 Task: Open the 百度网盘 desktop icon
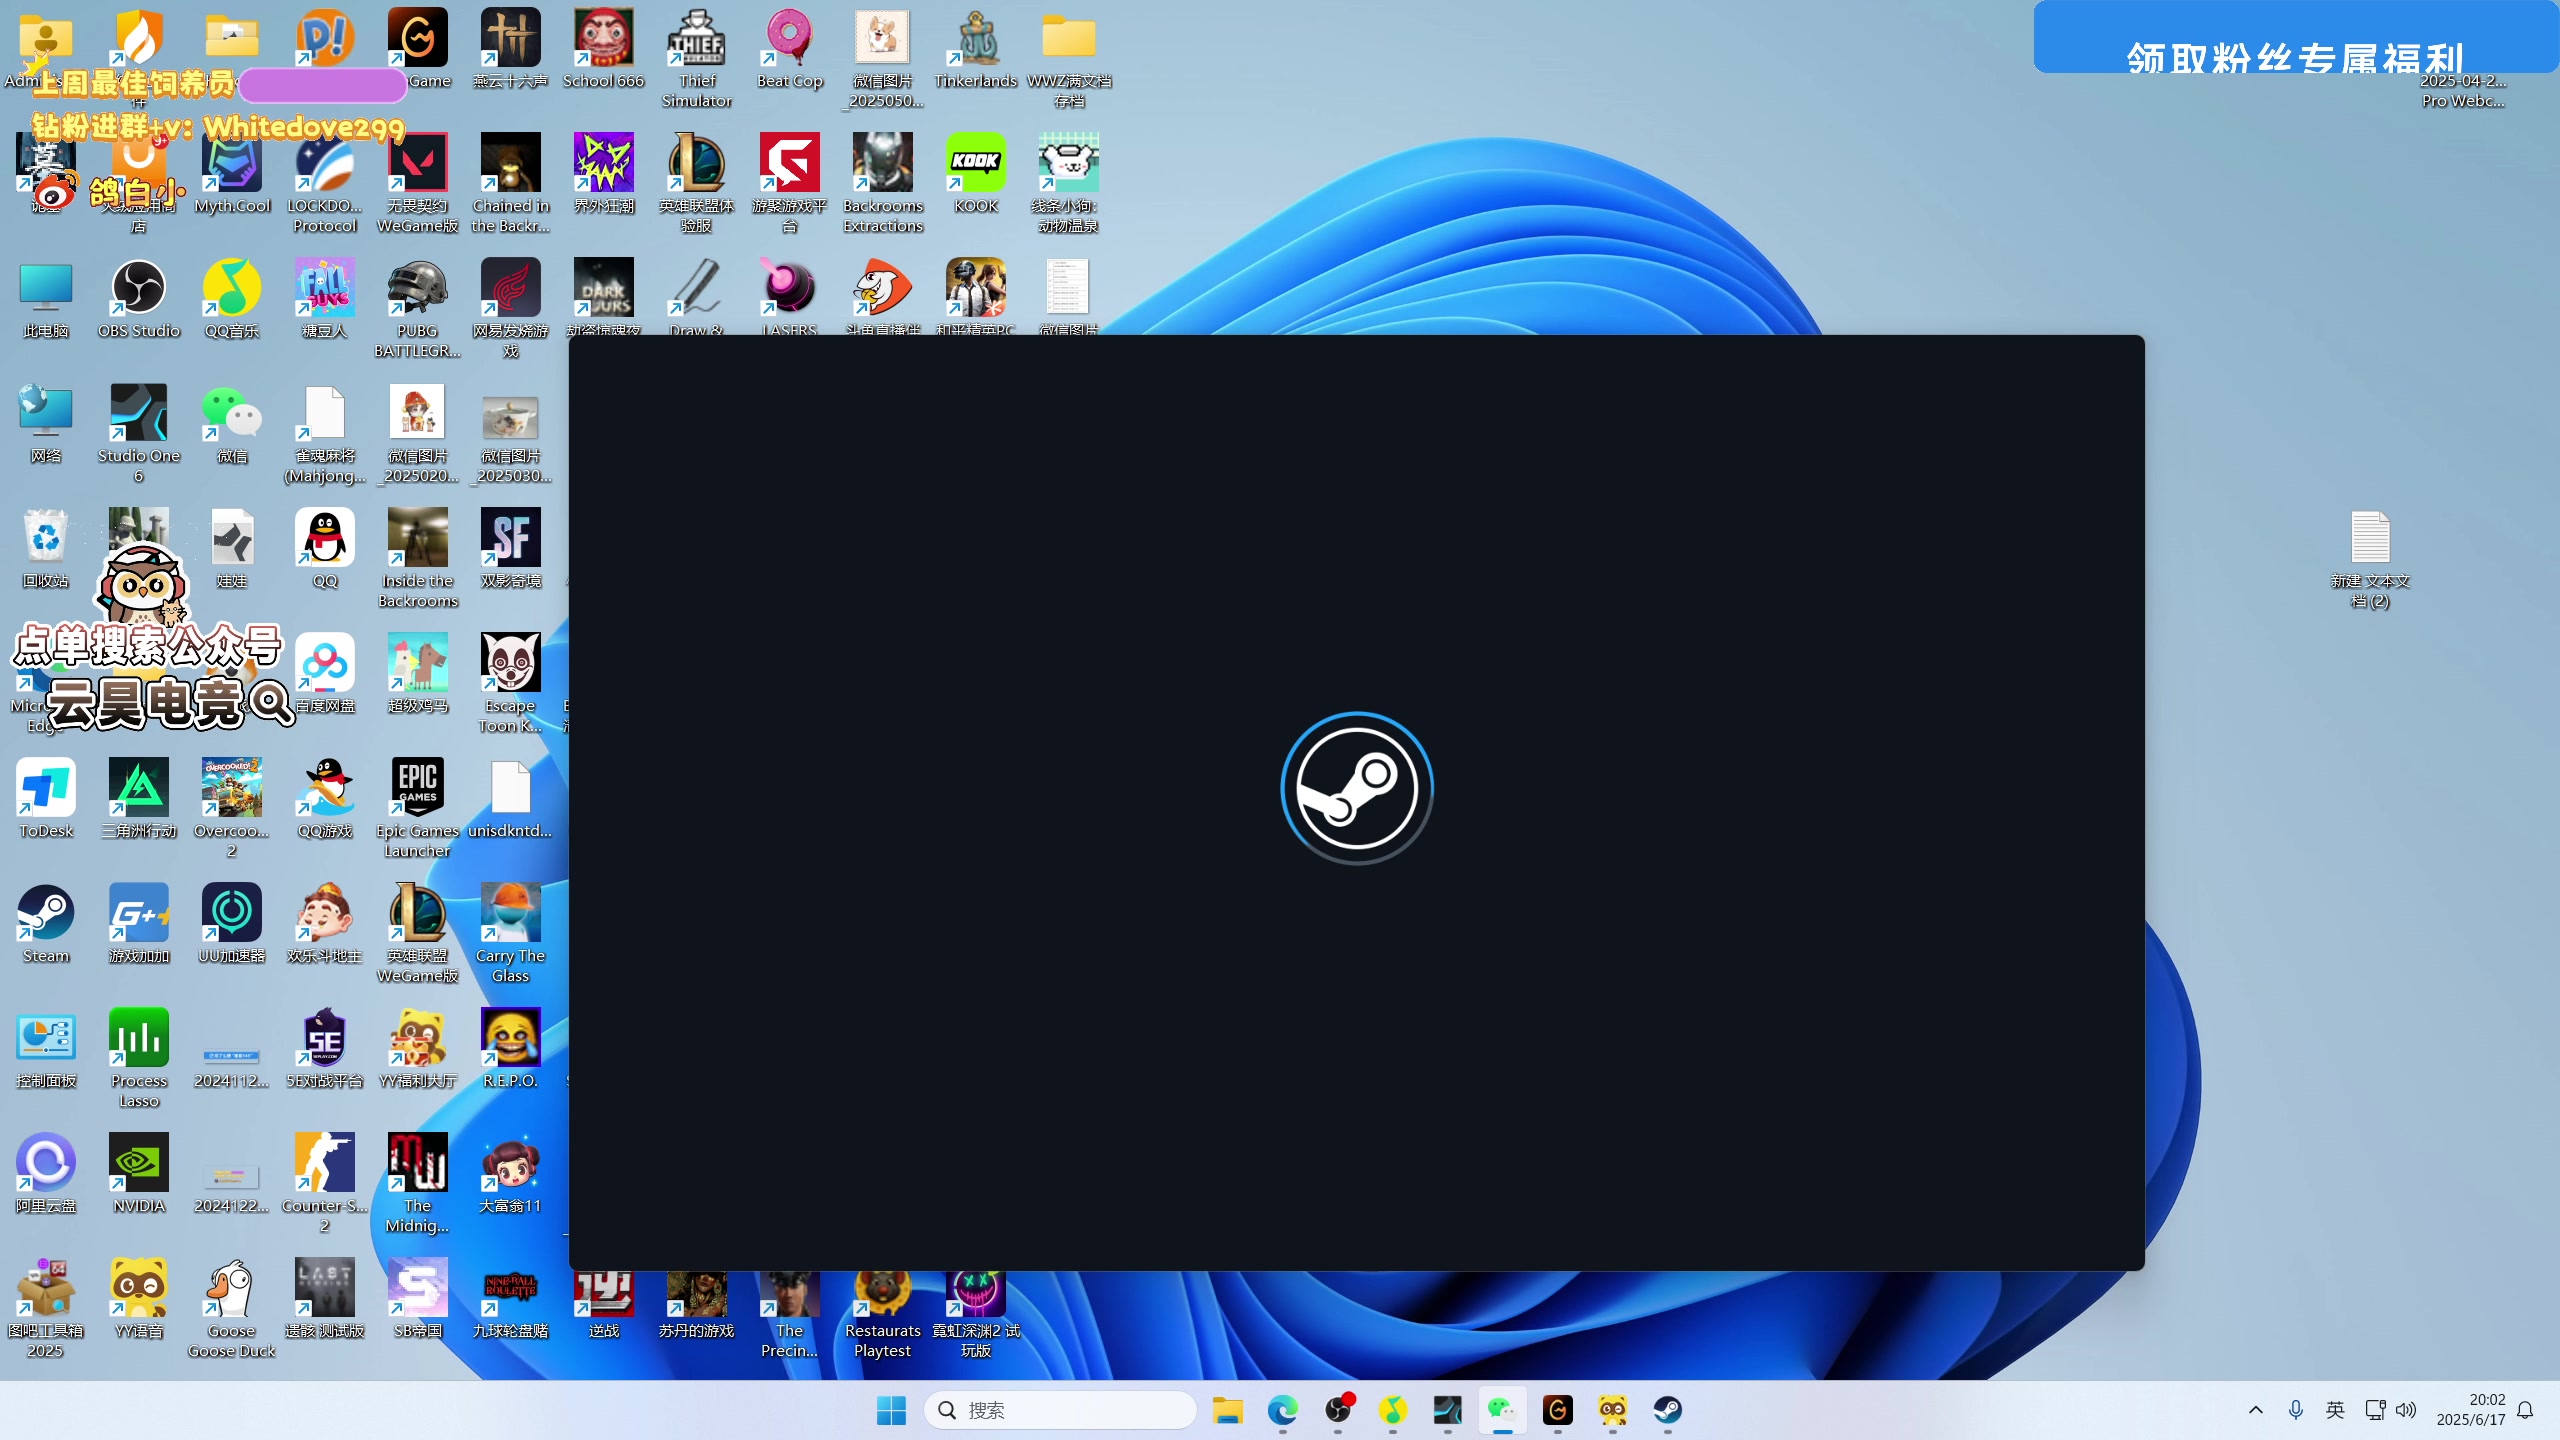click(x=325, y=673)
